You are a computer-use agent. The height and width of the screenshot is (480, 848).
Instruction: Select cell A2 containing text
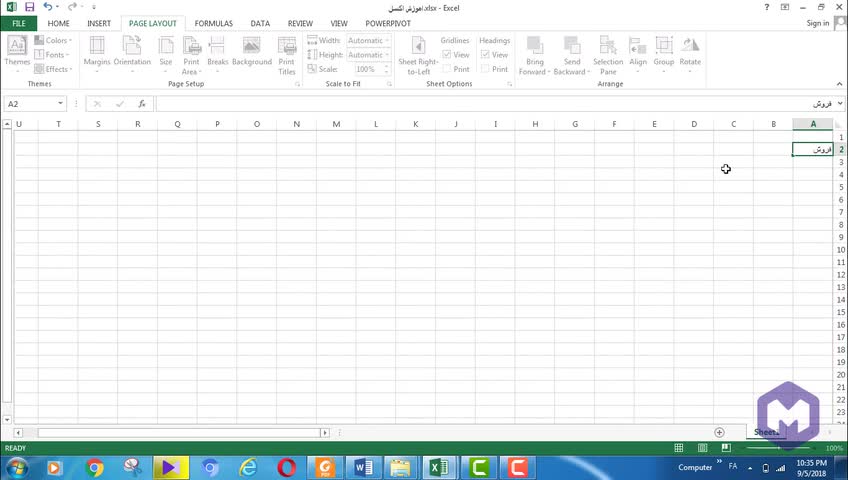[x=813, y=149]
